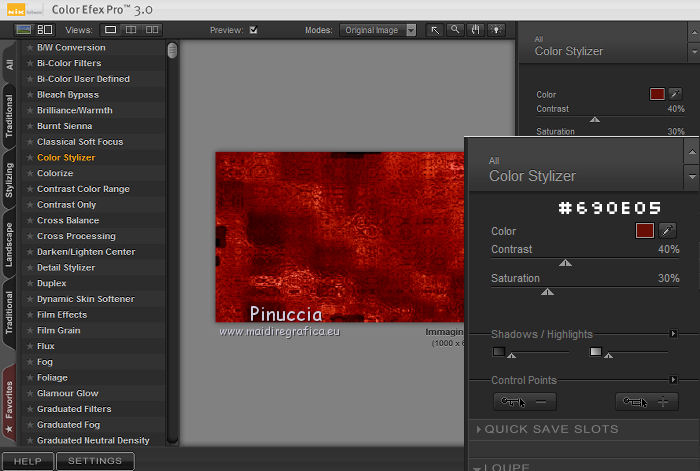Switch to the Landscape category tab
Viewport: 700px width, 471px height.
(9, 244)
